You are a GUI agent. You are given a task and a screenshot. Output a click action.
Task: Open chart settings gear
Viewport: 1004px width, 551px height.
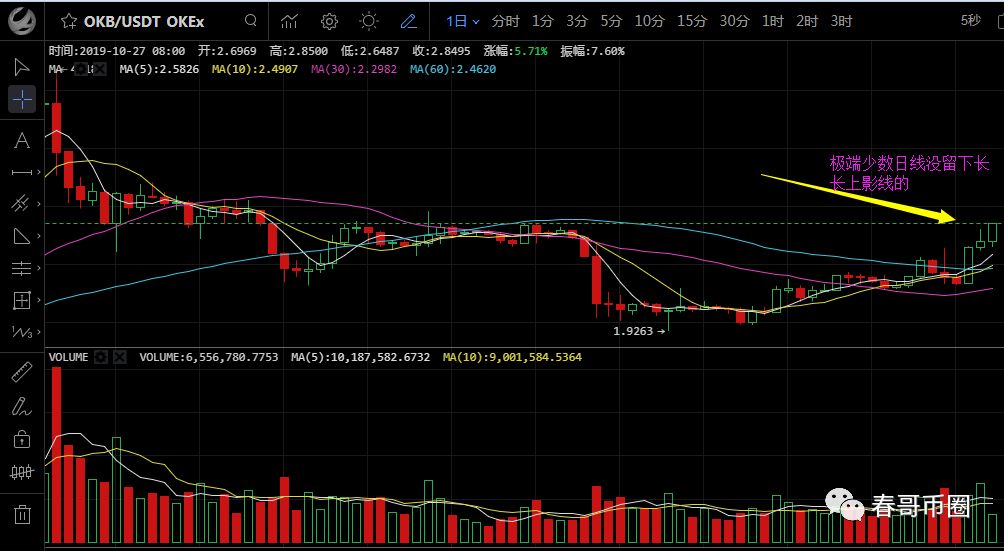point(329,21)
